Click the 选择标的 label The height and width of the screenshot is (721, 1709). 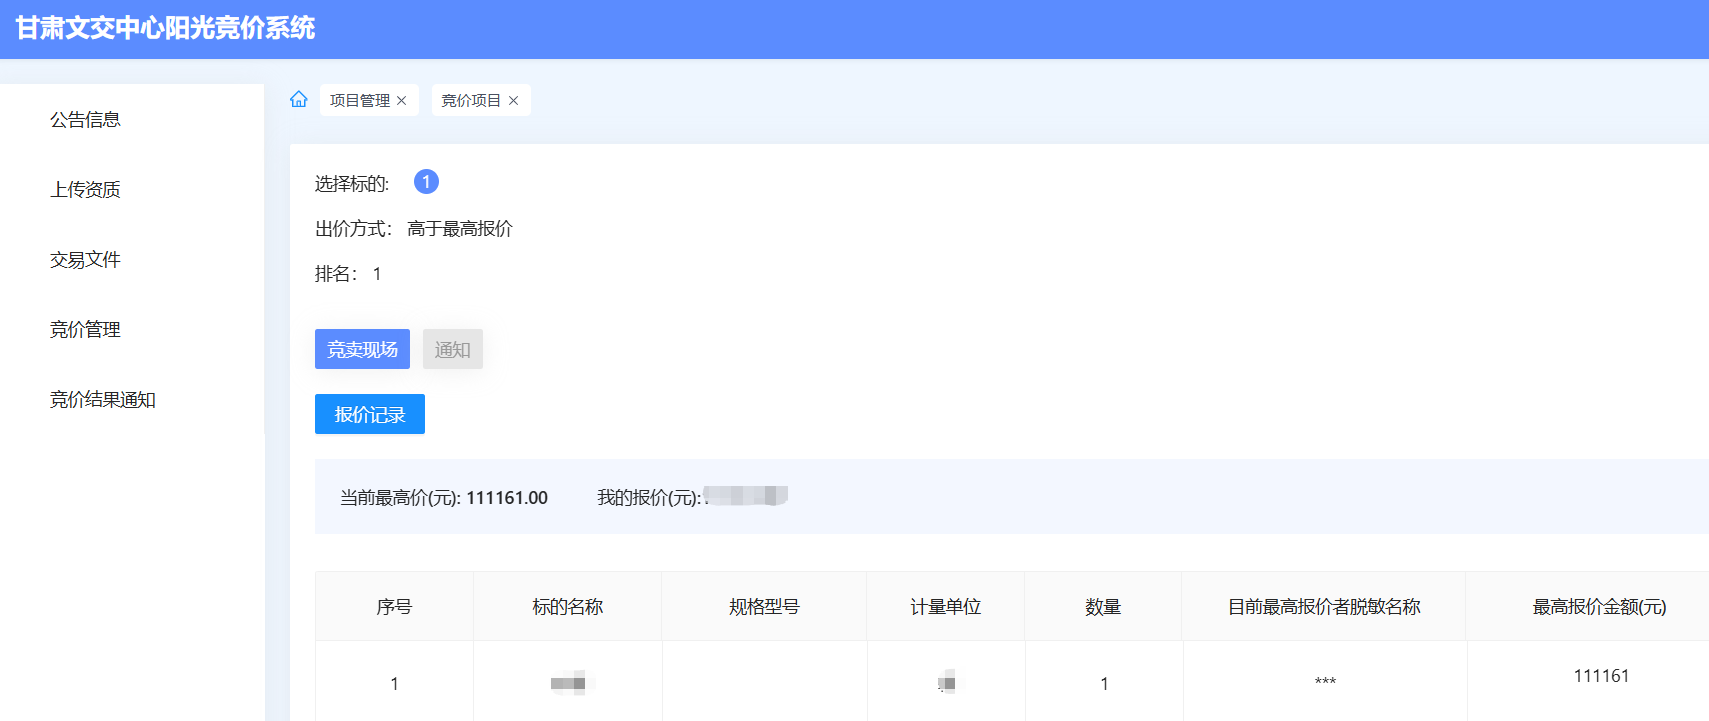(x=352, y=184)
